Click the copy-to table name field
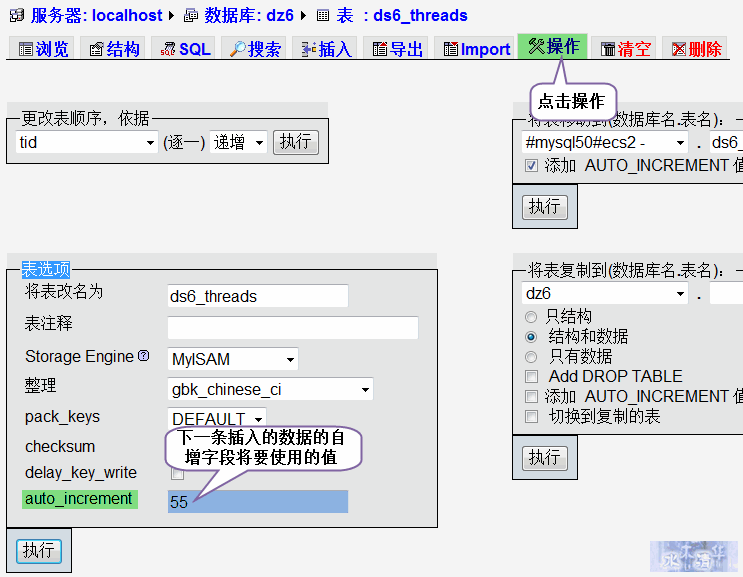743x577 pixels. pos(726,293)
